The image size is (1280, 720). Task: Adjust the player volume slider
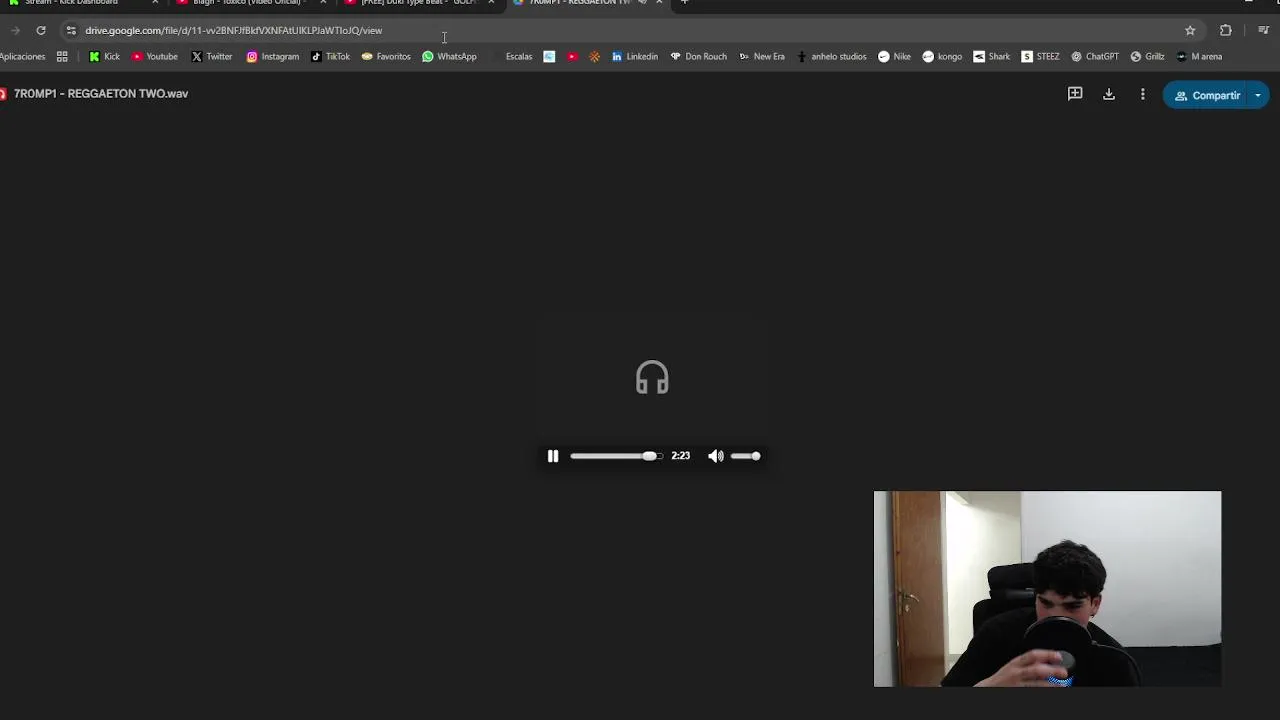(746, 456)
